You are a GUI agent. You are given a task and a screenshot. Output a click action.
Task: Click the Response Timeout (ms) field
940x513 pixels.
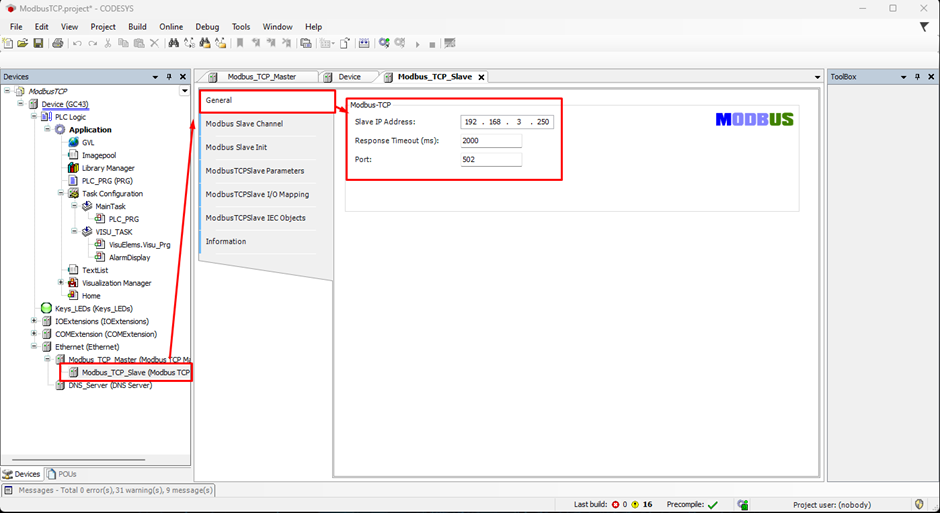[x=491, y=141]
